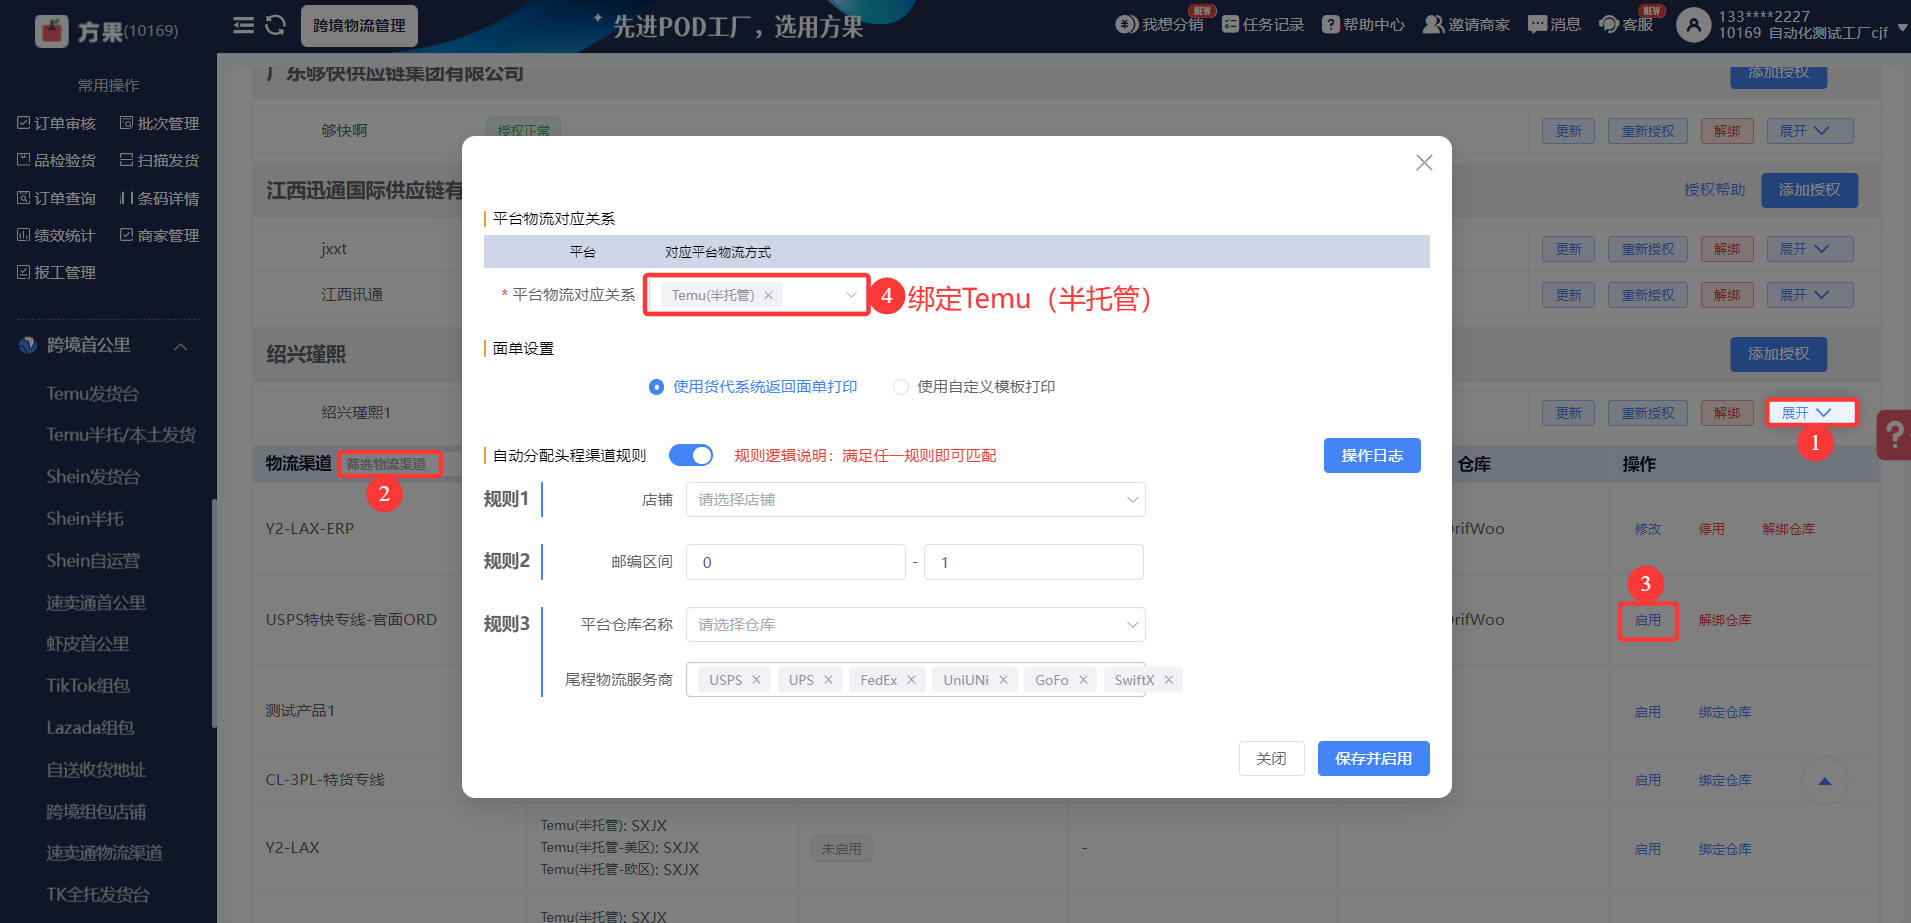Screen dimensions: 1911x923
Task: Open the 订单审核 shortcut
Action: pos(57,123)
